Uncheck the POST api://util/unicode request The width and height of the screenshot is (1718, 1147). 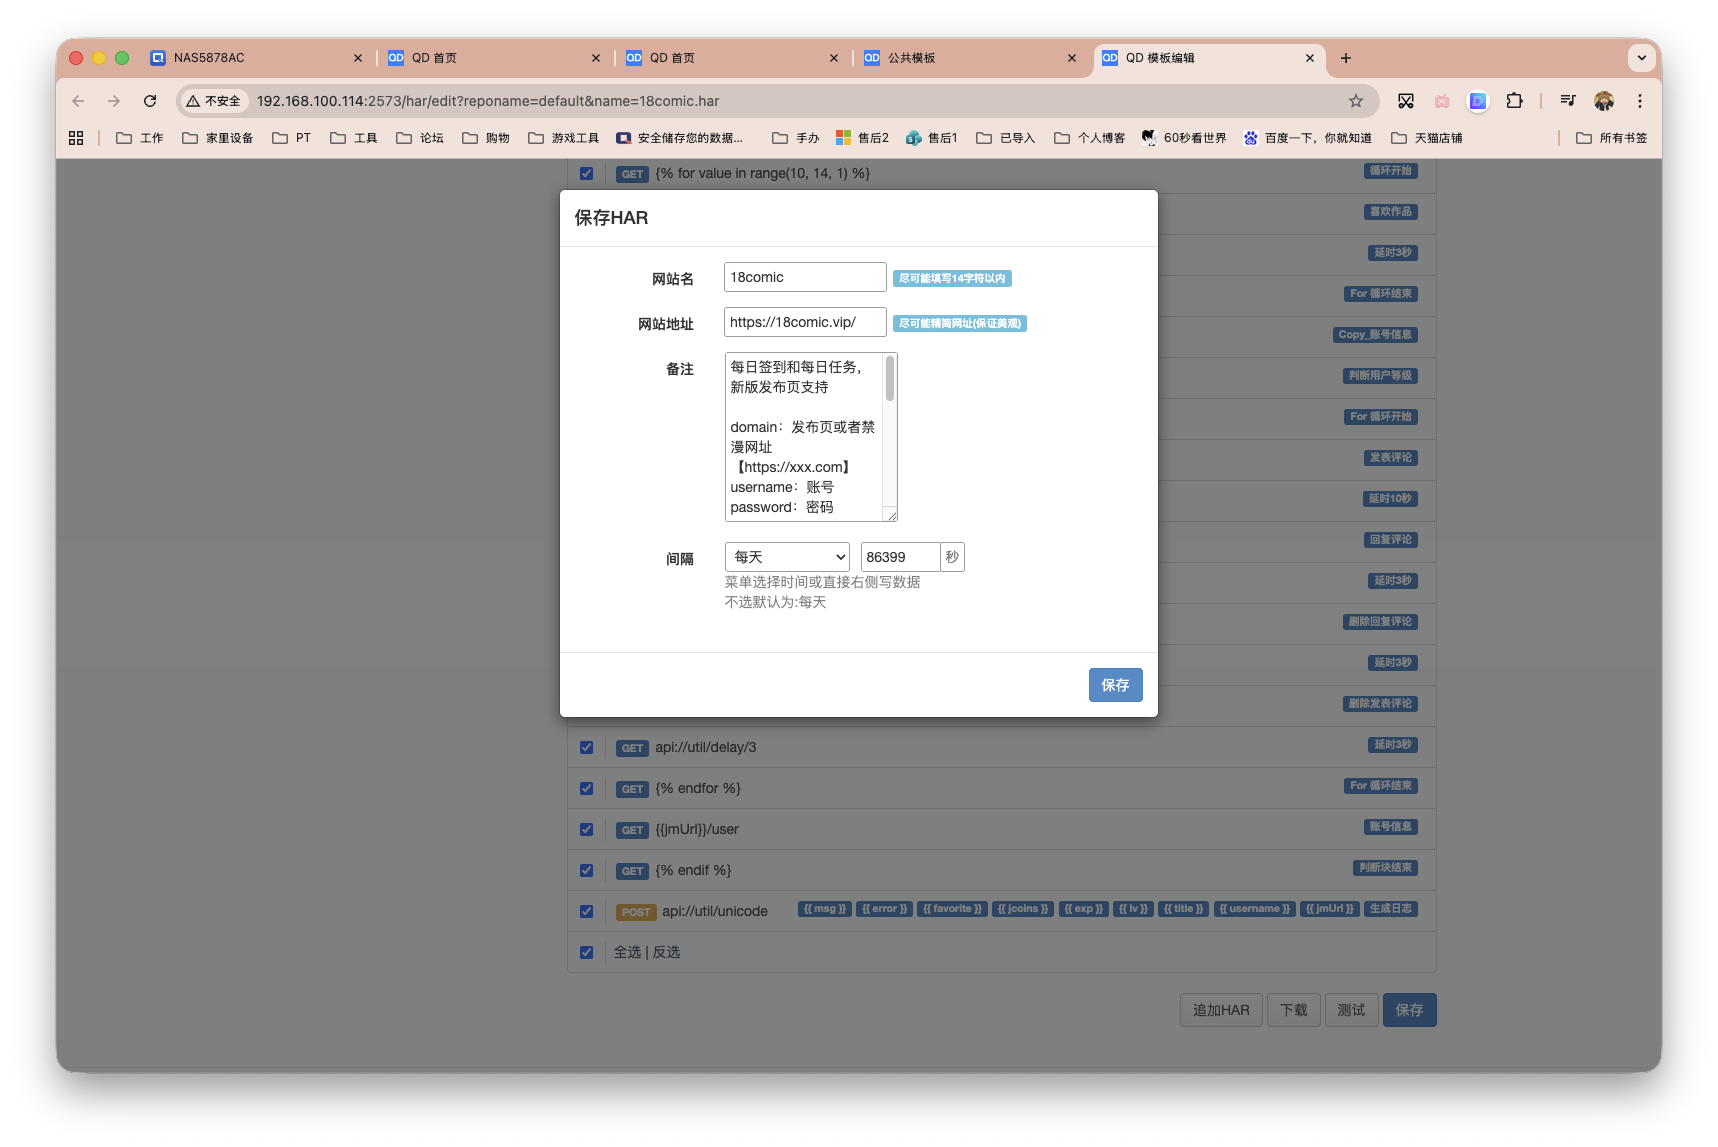586,911
